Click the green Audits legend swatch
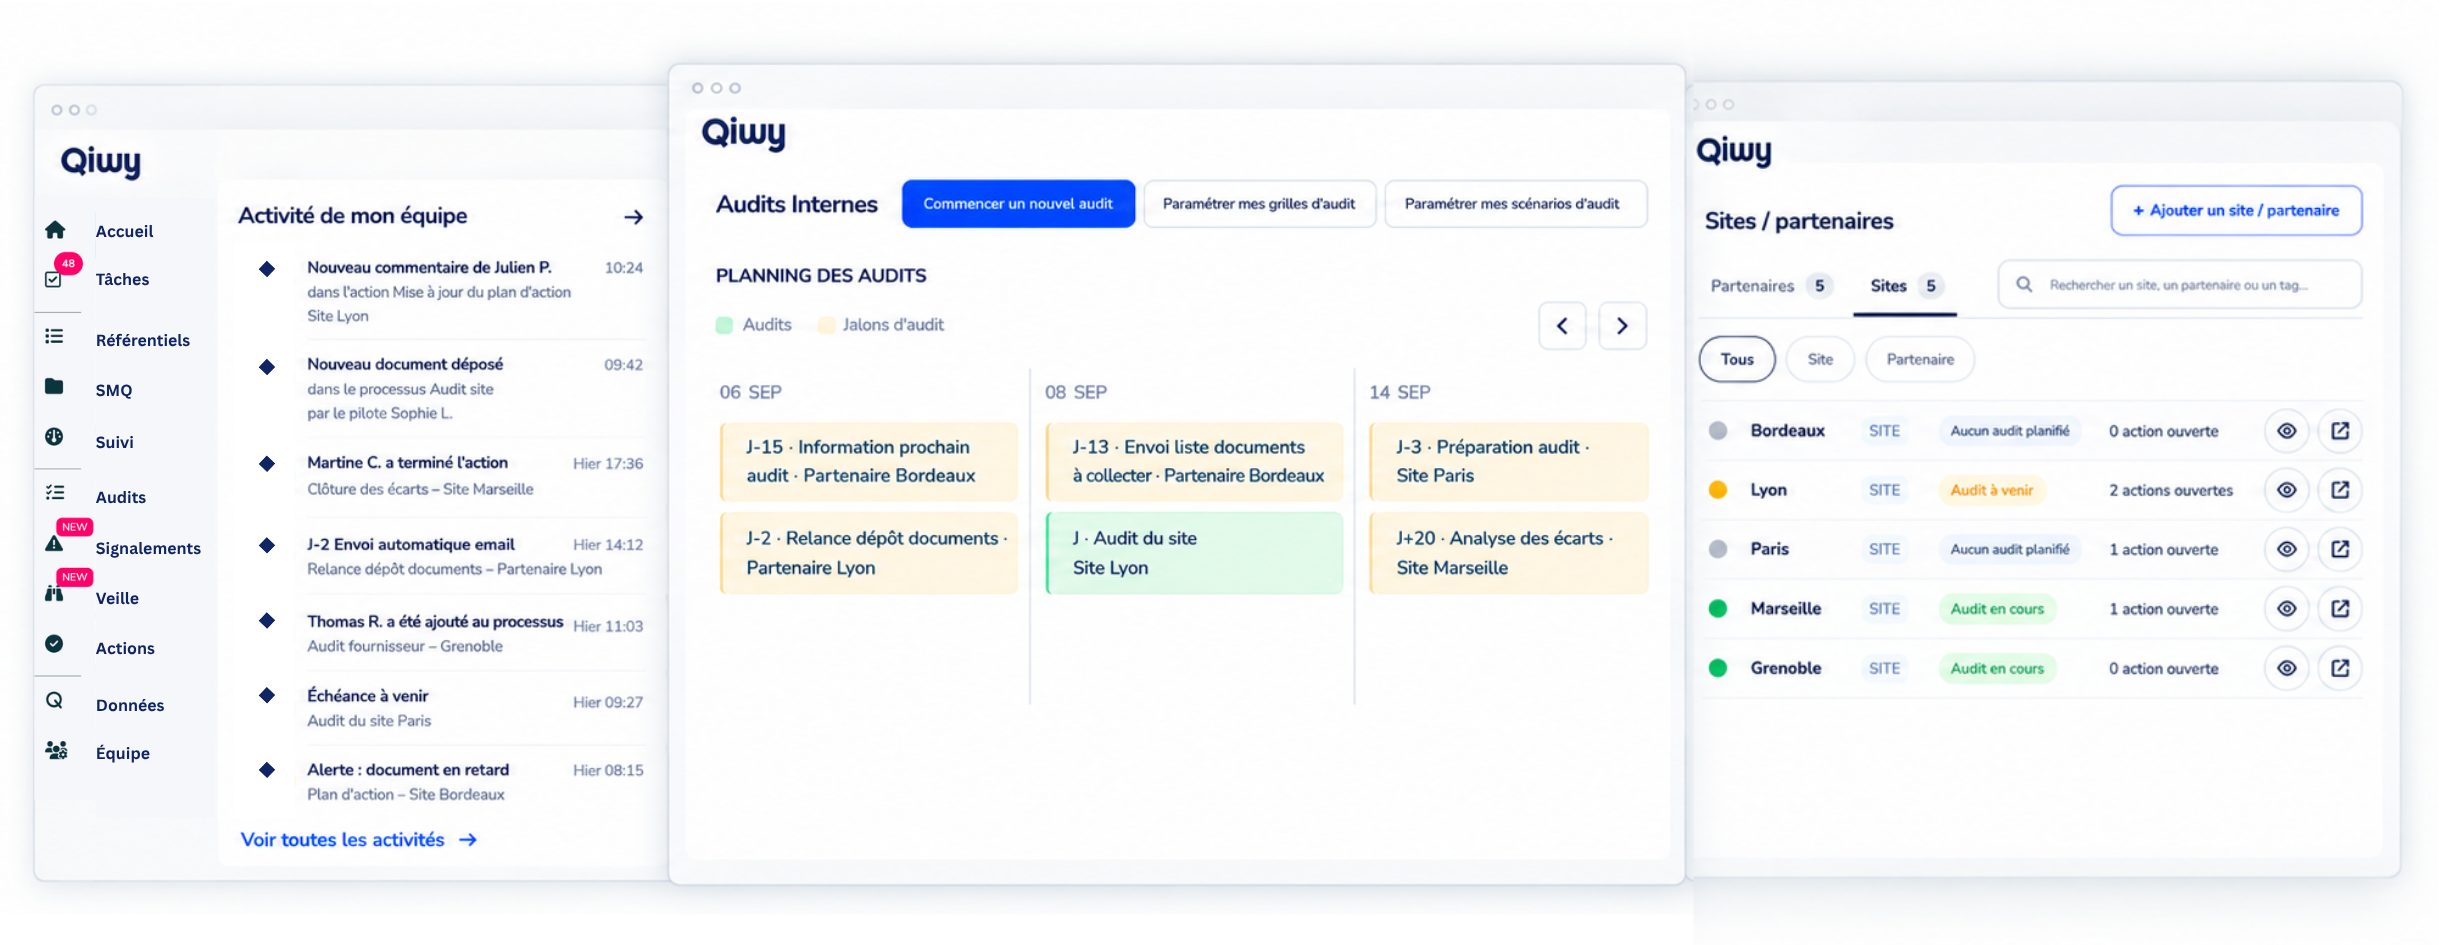The height and width of the screenshot is (945, 2439). tap(724, 325)
